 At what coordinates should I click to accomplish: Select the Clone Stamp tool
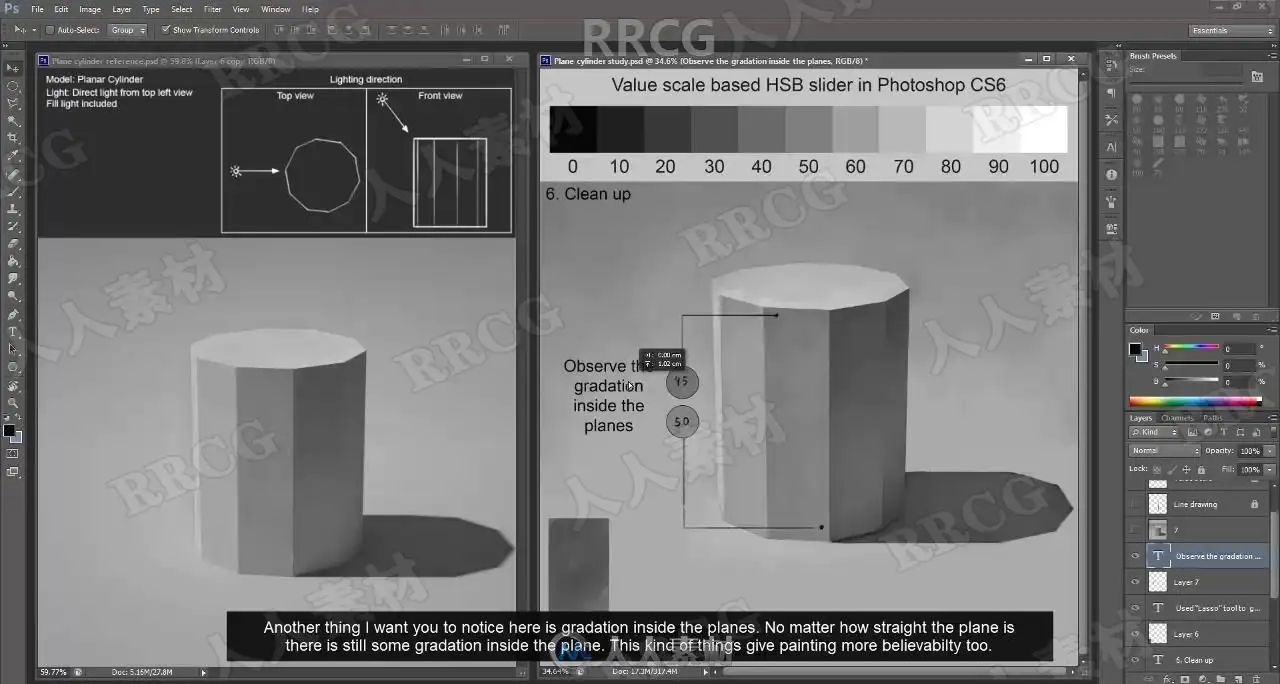click(13, 208)
